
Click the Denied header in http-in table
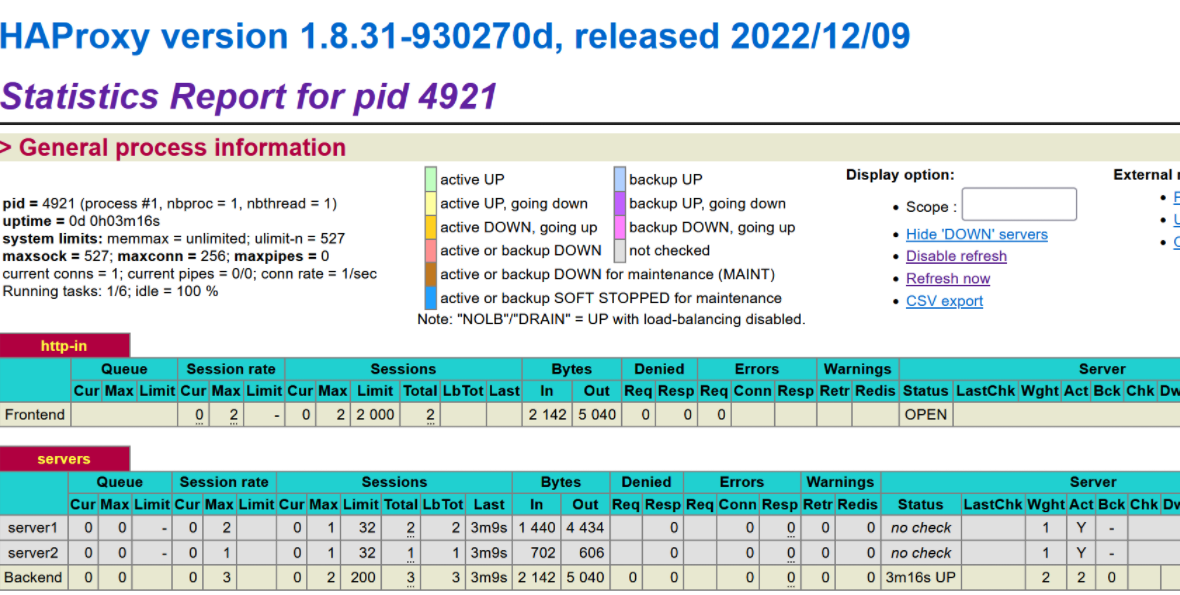[x=659, y=369]
